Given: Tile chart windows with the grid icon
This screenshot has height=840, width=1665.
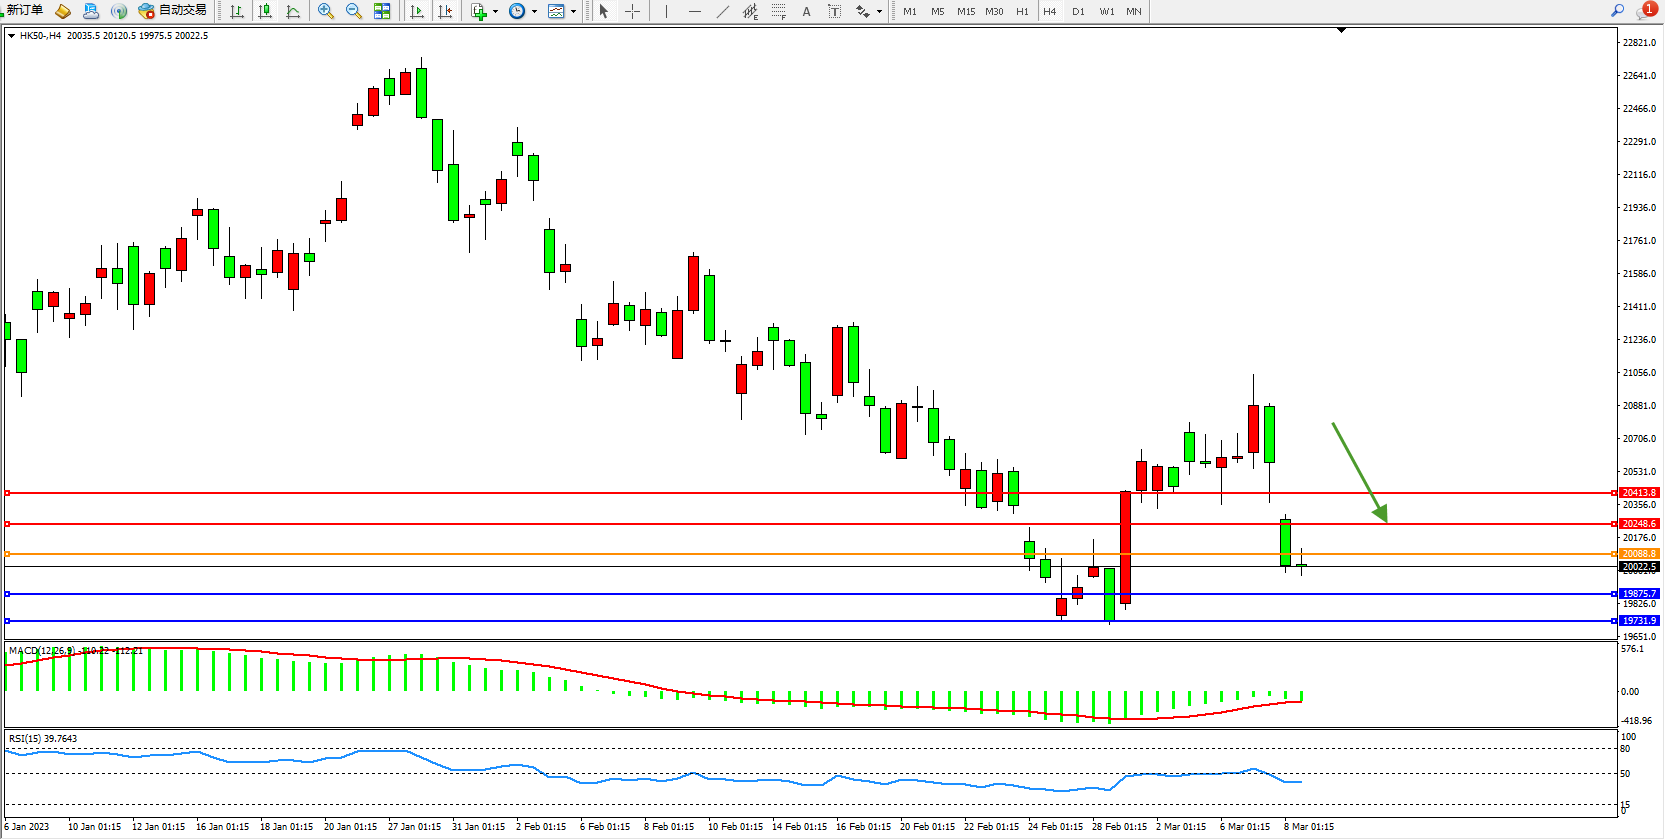Looking at the screenshot, I should (382, 11).
